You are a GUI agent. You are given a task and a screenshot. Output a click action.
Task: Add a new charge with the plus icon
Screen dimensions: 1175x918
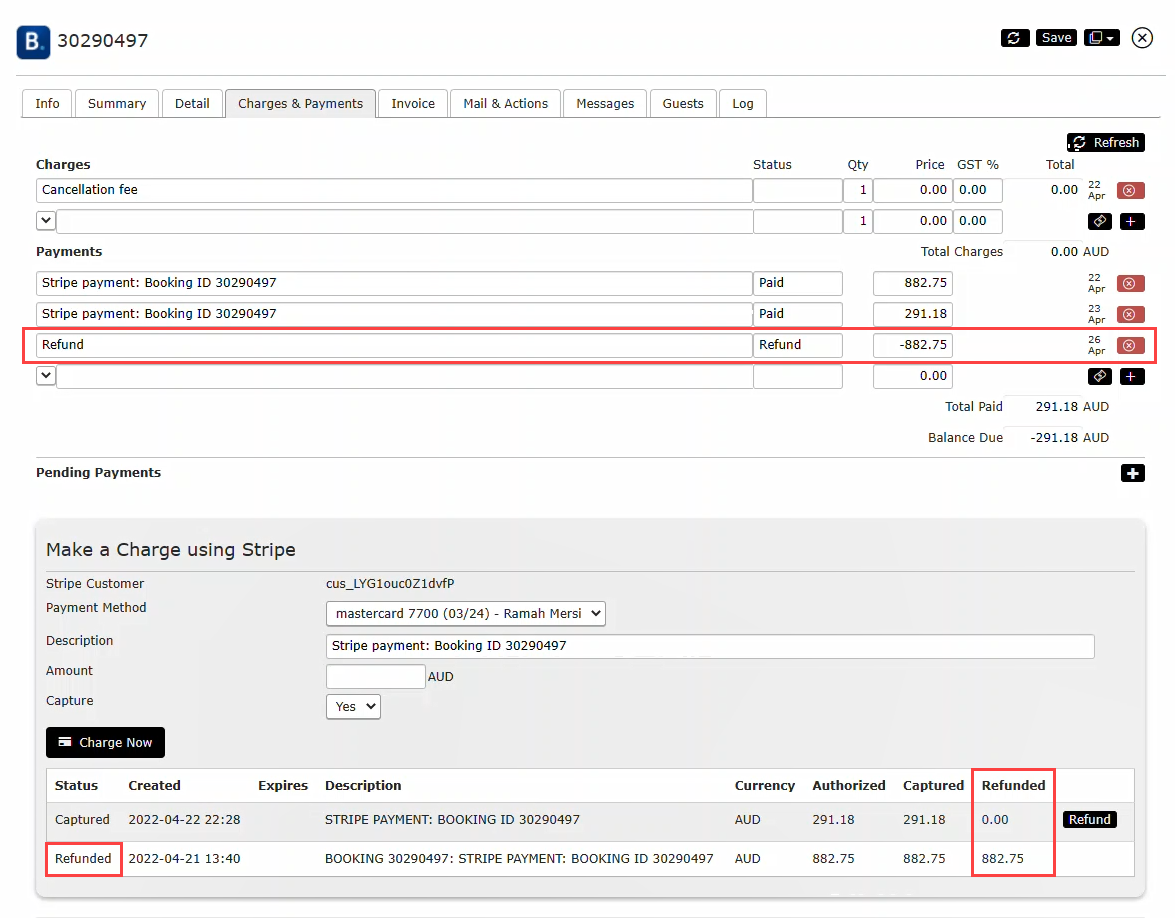coord(1131,221)
